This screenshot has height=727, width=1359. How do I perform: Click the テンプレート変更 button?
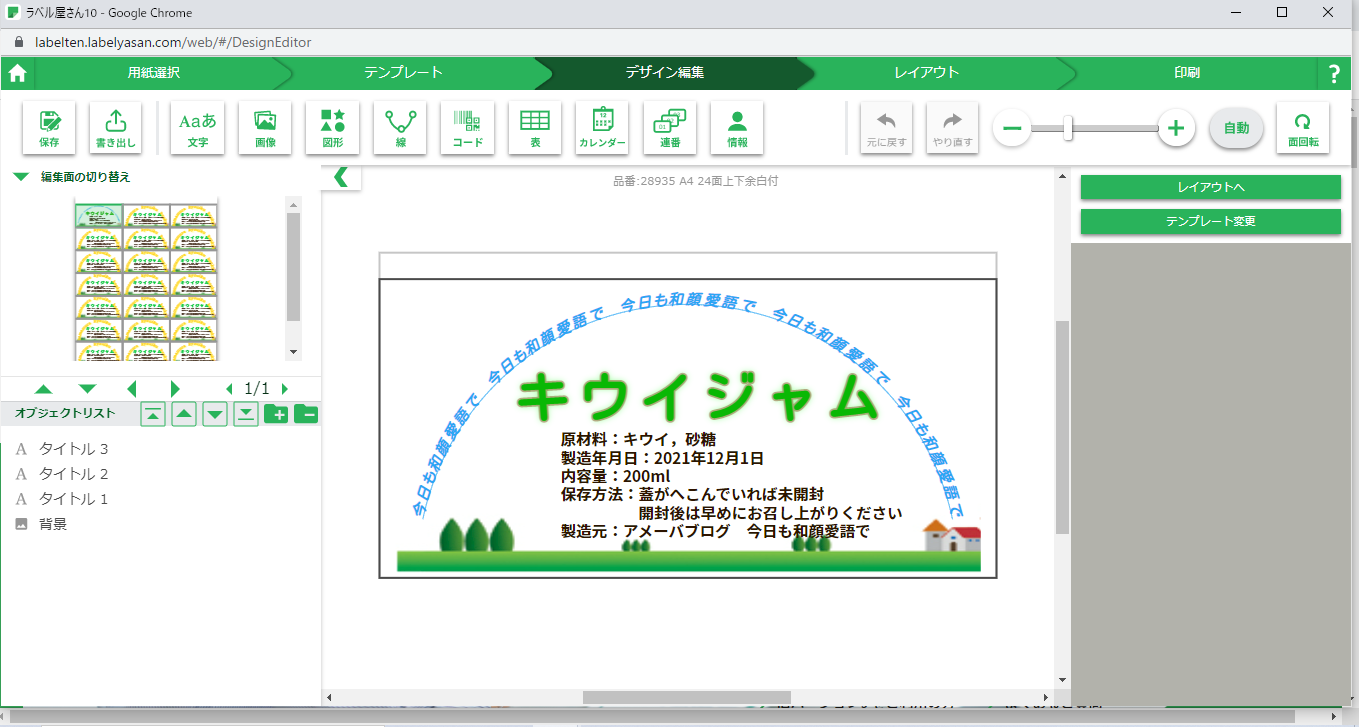tap(1210, 221)
